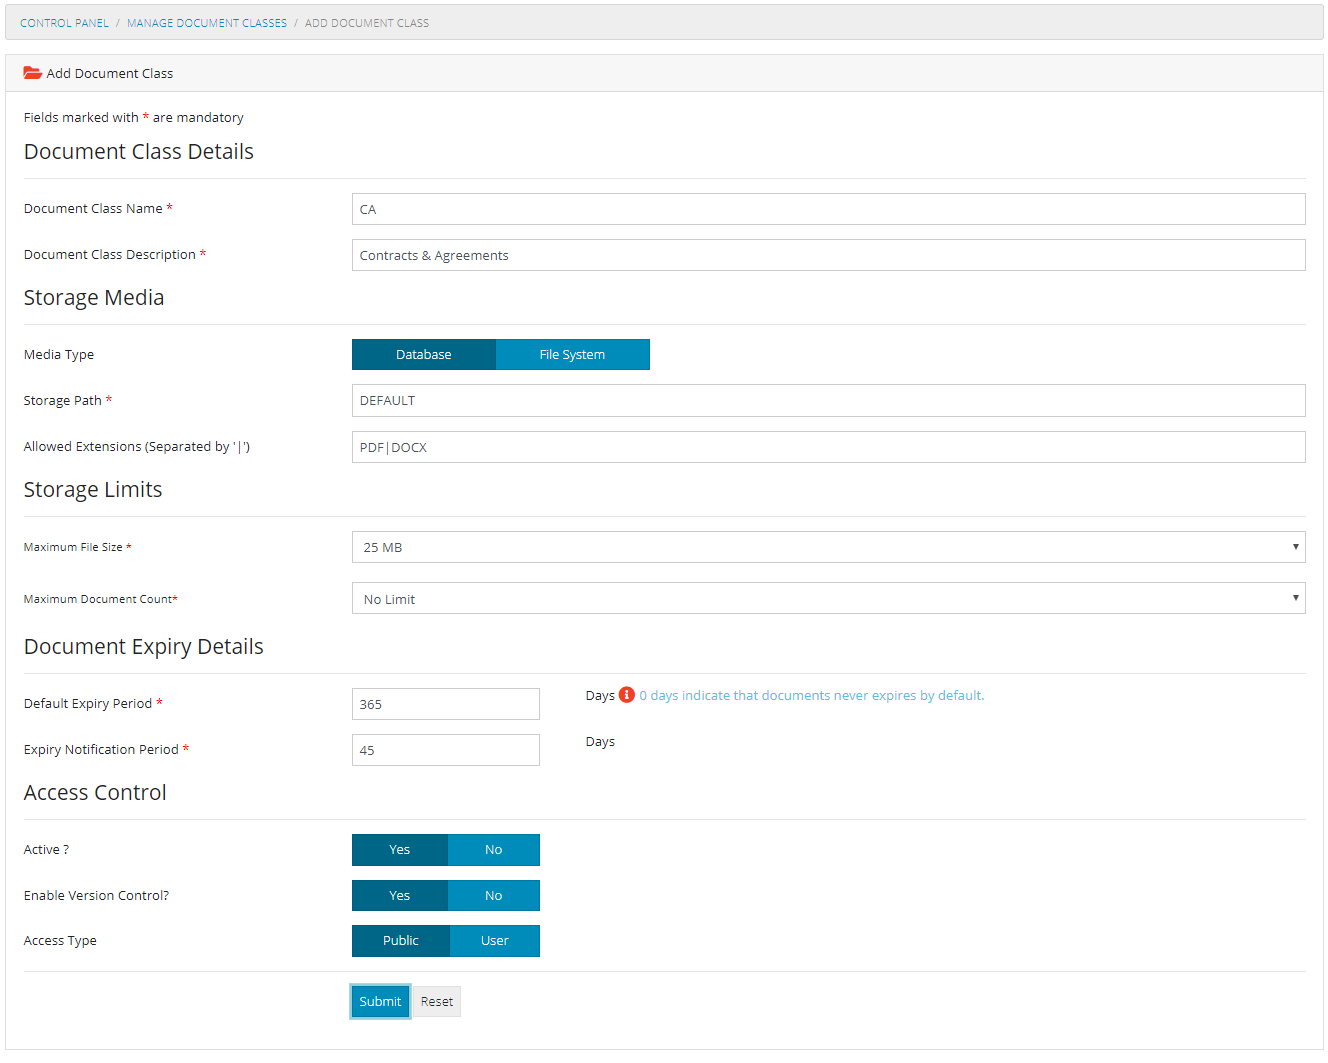The width and height of the screenshot is (1328, 1063).
Task: Navigate to Control Panel via breadcrumb
Action: point(64,22)
